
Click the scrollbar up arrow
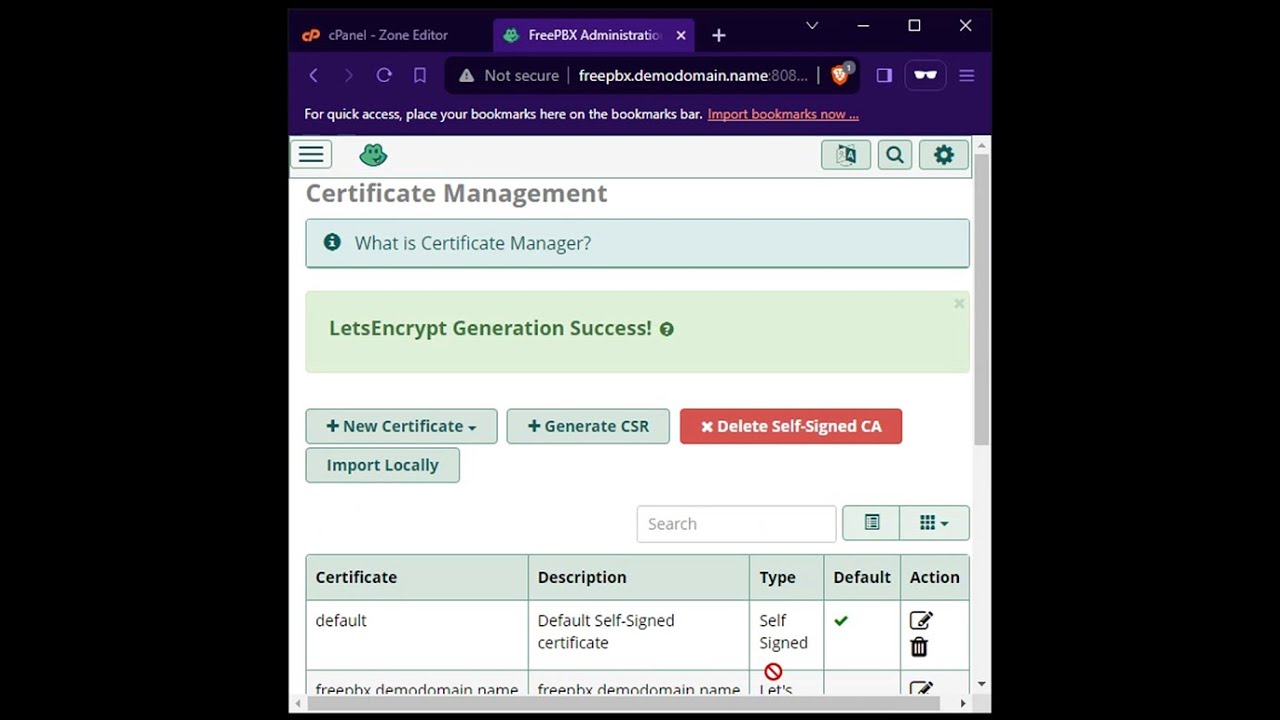[981, 146]
